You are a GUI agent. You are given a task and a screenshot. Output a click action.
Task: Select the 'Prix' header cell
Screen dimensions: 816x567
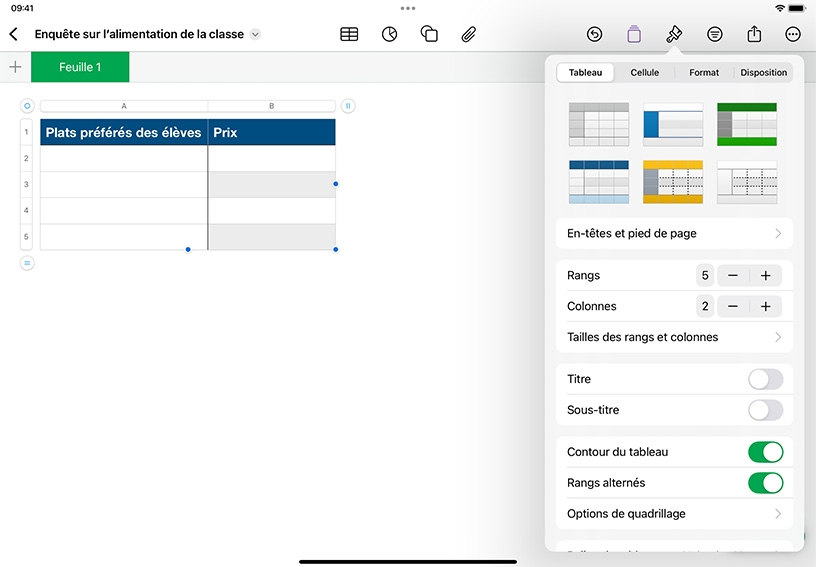pyautogui.click(x=272, y=132)
